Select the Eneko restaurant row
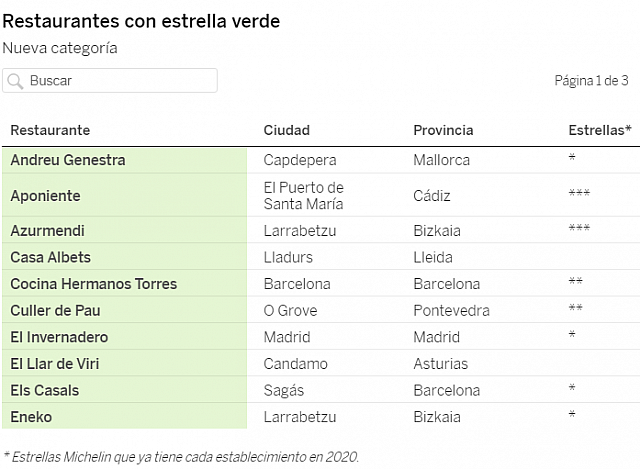 [x=31, y=417]
